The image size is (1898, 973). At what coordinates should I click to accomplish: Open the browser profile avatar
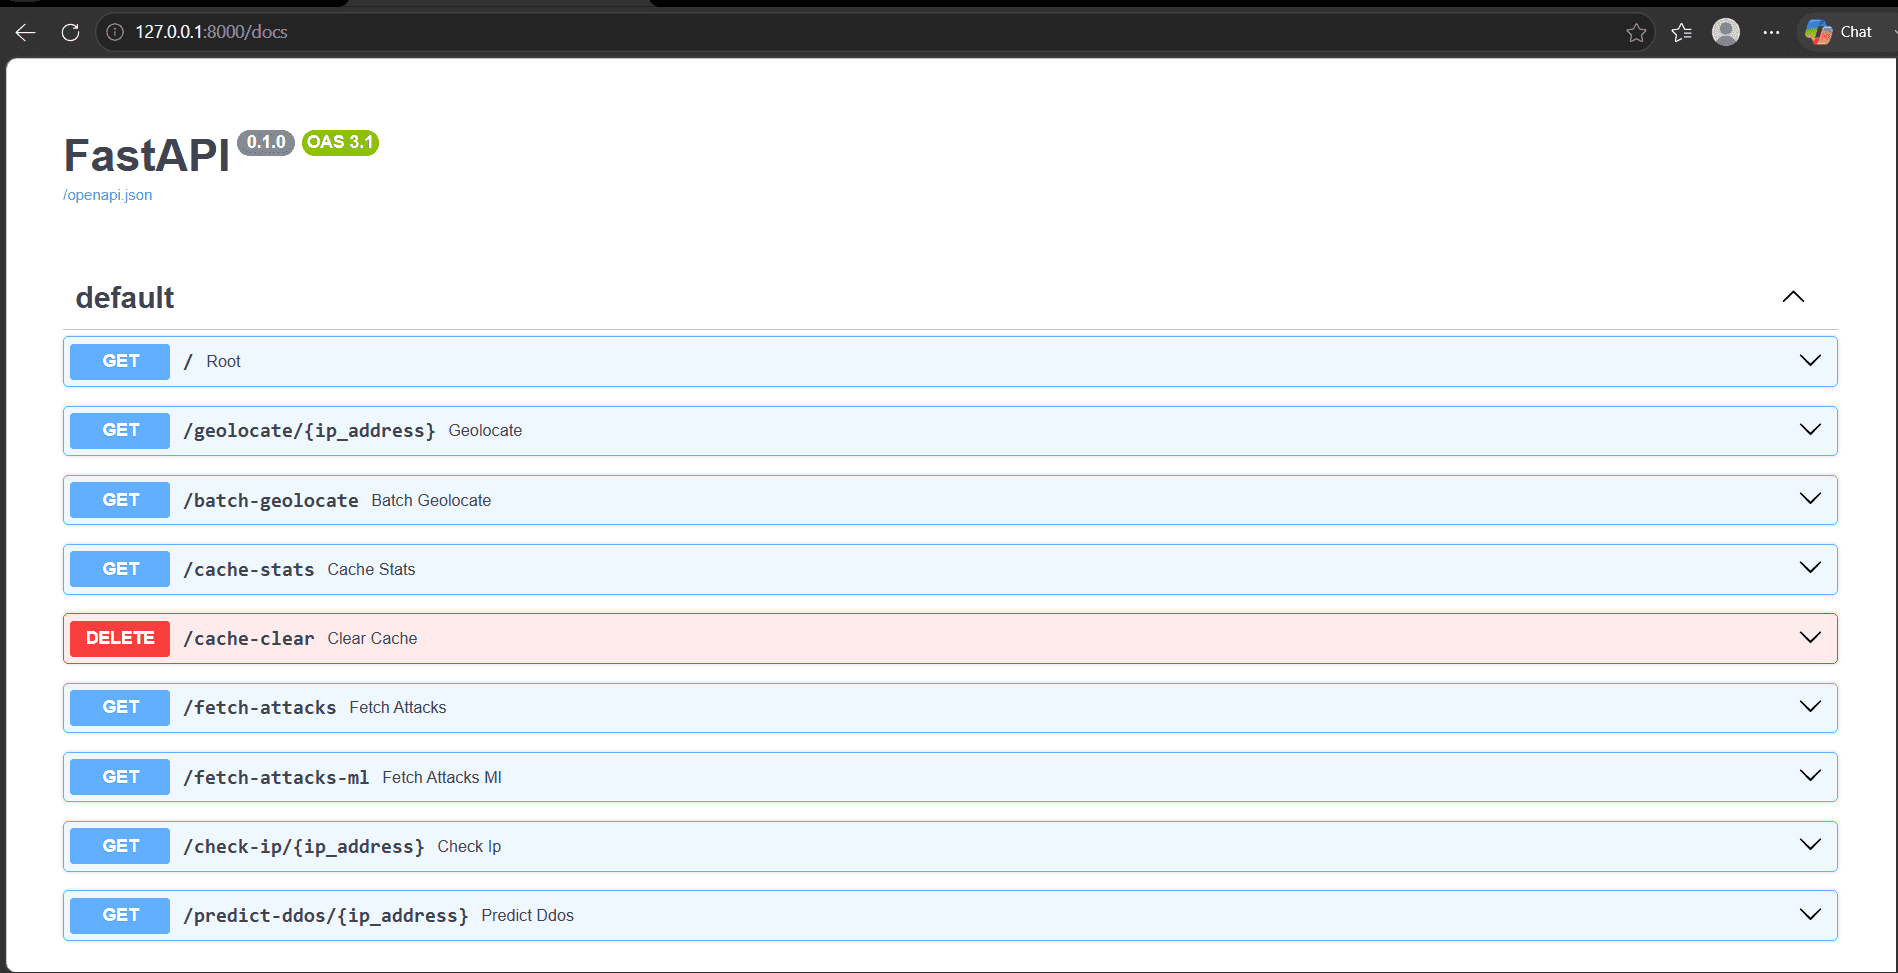click(x=1726, y=32)
